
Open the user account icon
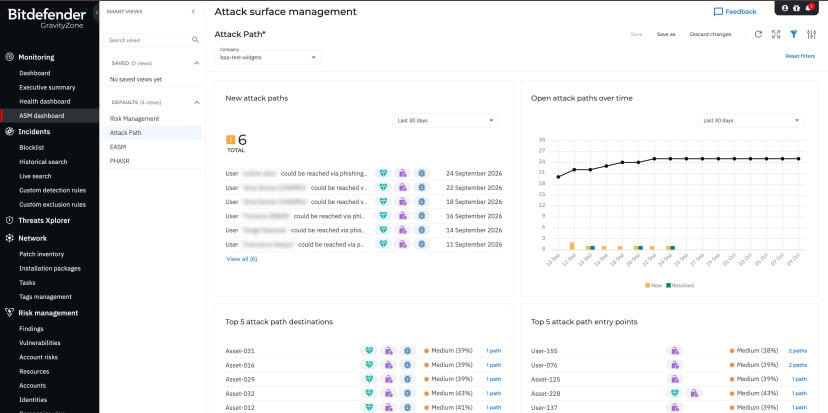785,8
